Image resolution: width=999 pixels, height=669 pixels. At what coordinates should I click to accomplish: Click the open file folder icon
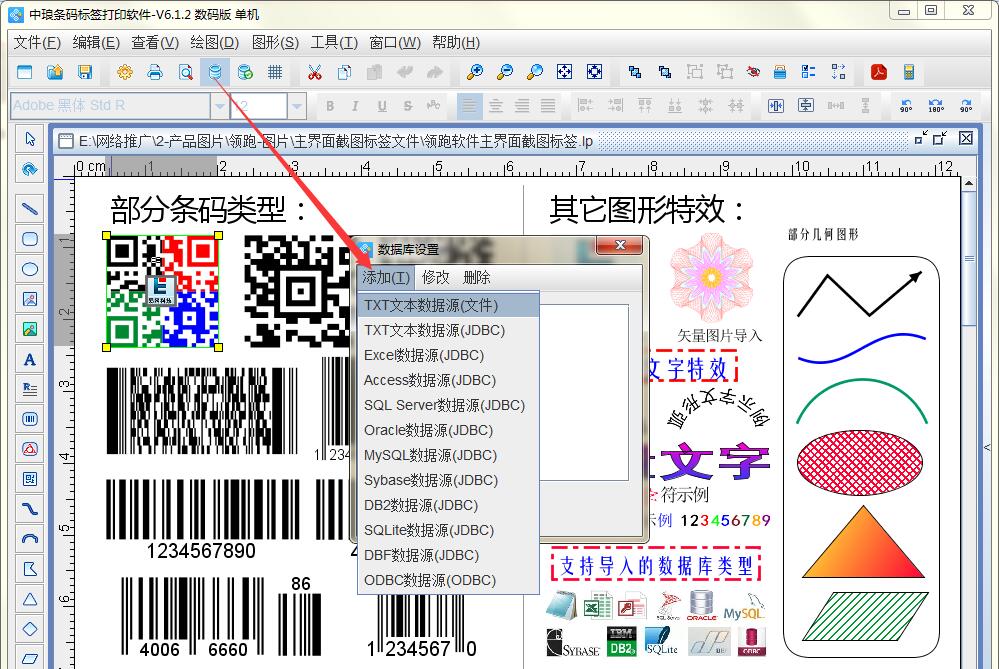point(55,72)
